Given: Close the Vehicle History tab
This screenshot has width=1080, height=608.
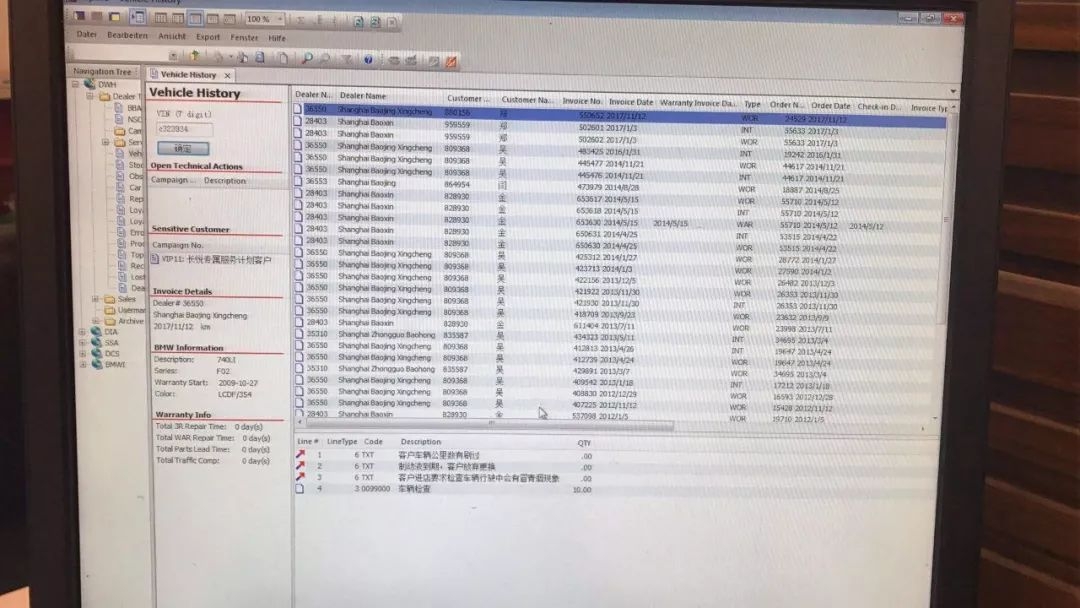Looking at the screenshot, I should click(x=227, y=75).
